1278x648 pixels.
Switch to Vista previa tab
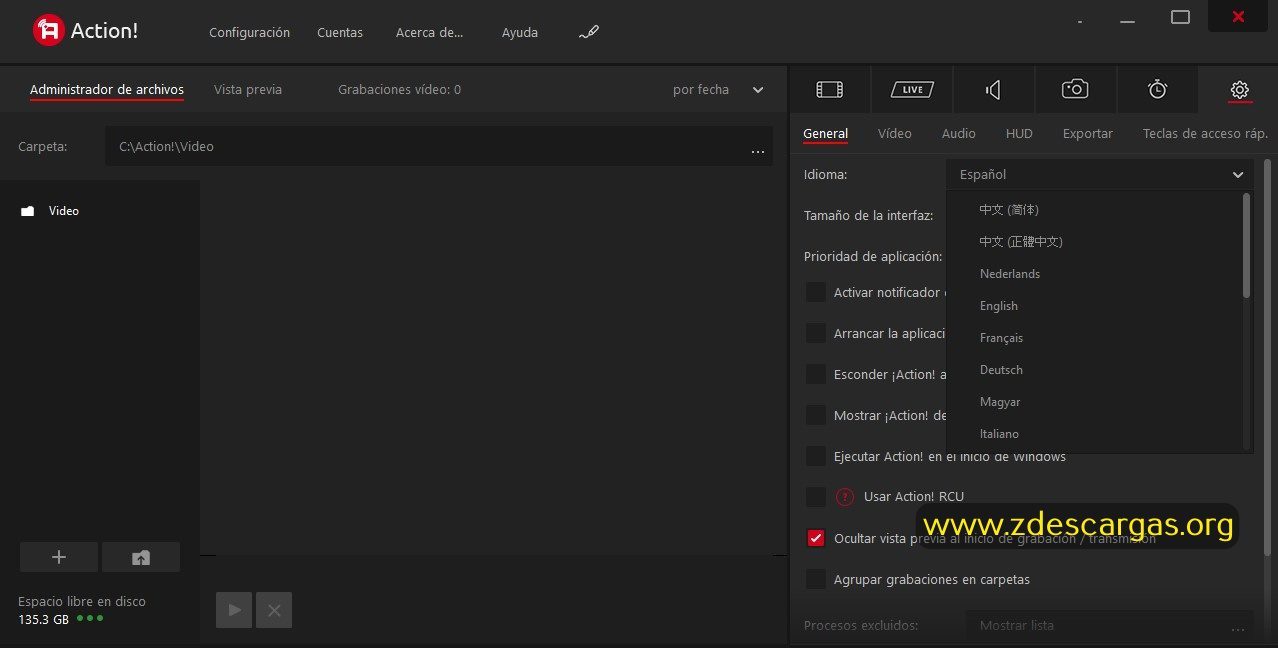248,90
